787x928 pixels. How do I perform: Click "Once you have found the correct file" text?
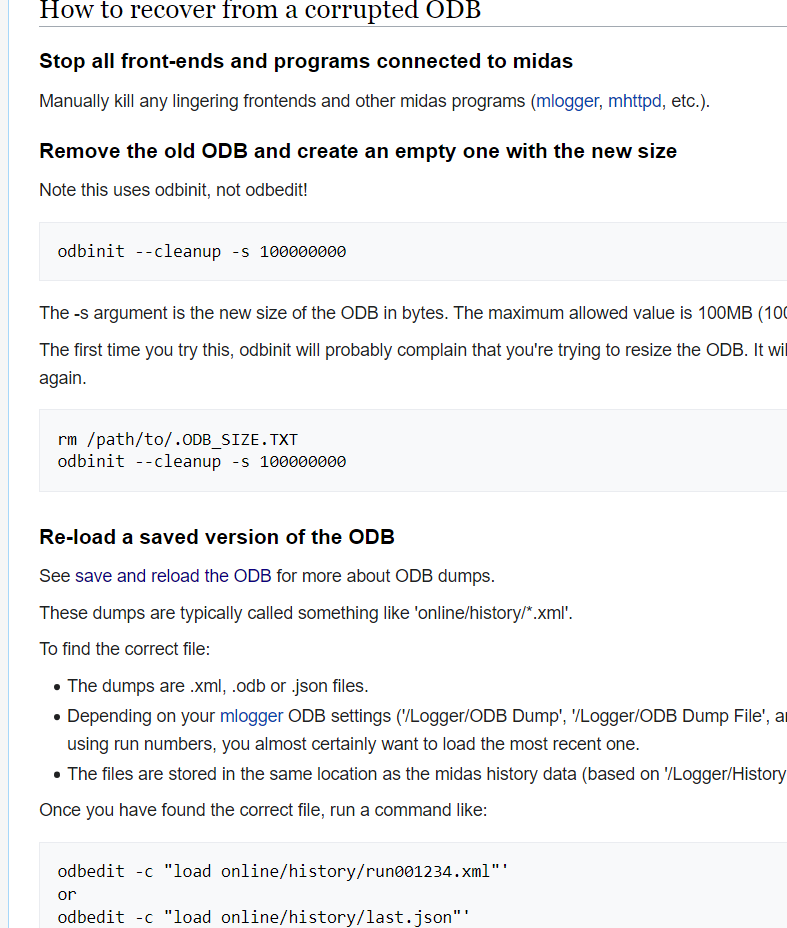click(263, 810)
